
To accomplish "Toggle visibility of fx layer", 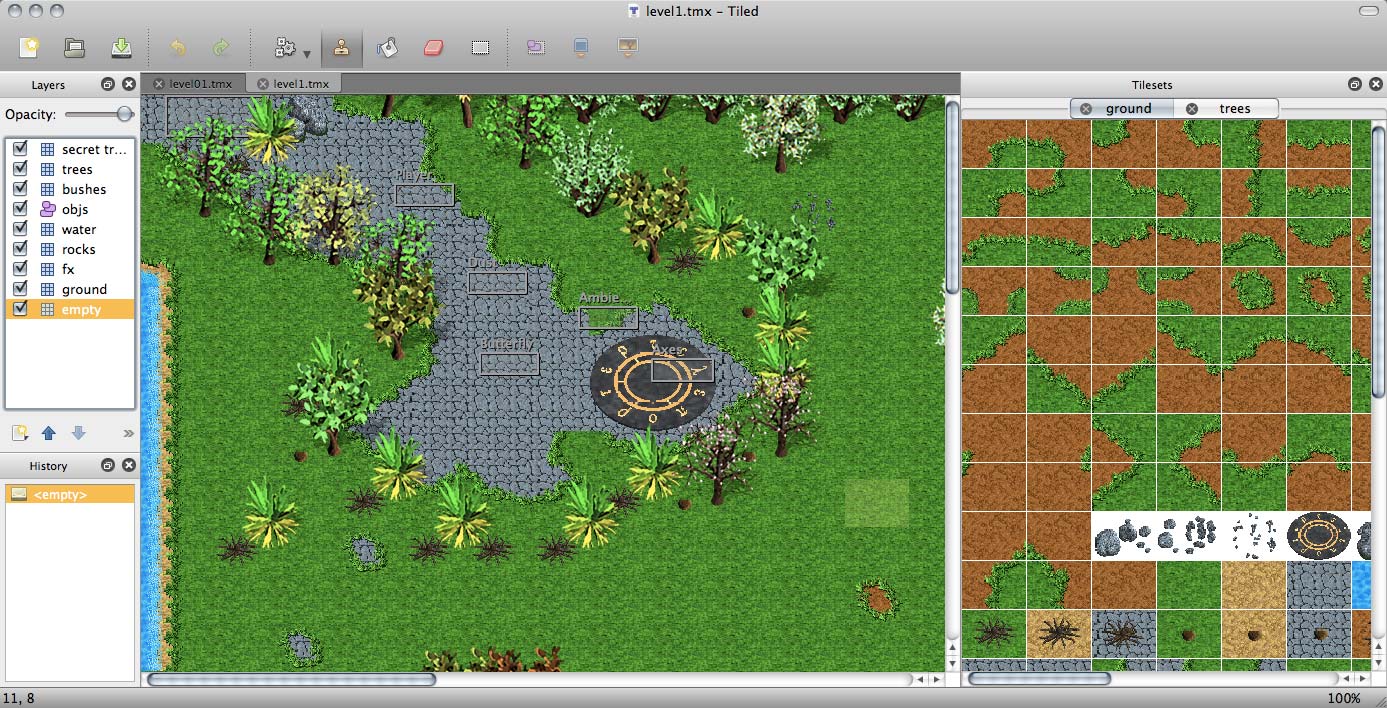I will click(x=20, y=269).
